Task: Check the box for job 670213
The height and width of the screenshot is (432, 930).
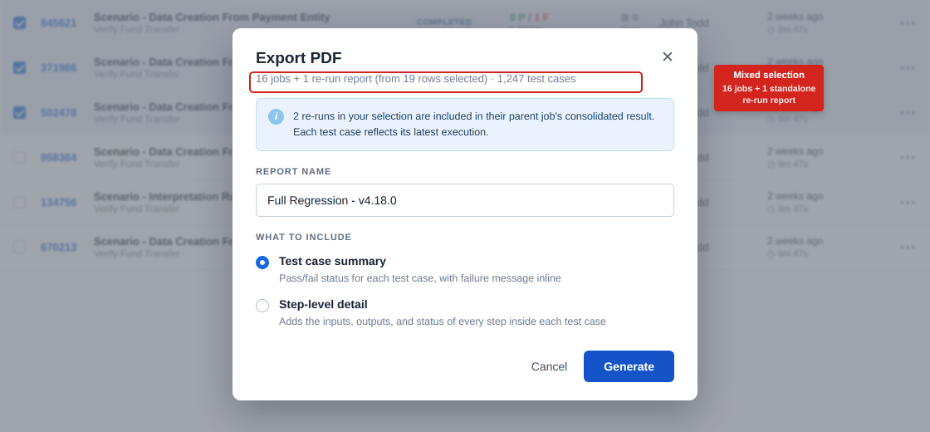Action: coord(20,247)
